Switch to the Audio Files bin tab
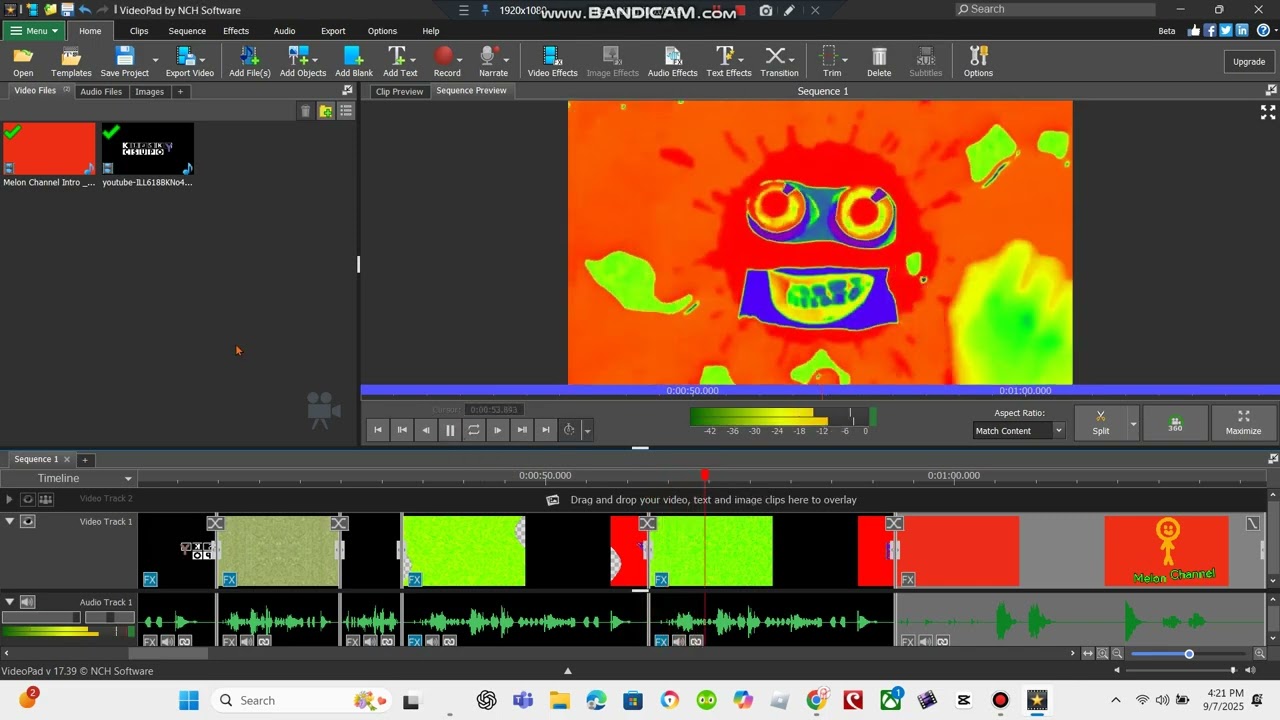The height and width of the screenshot is (720, 1280). pos(101,91)
